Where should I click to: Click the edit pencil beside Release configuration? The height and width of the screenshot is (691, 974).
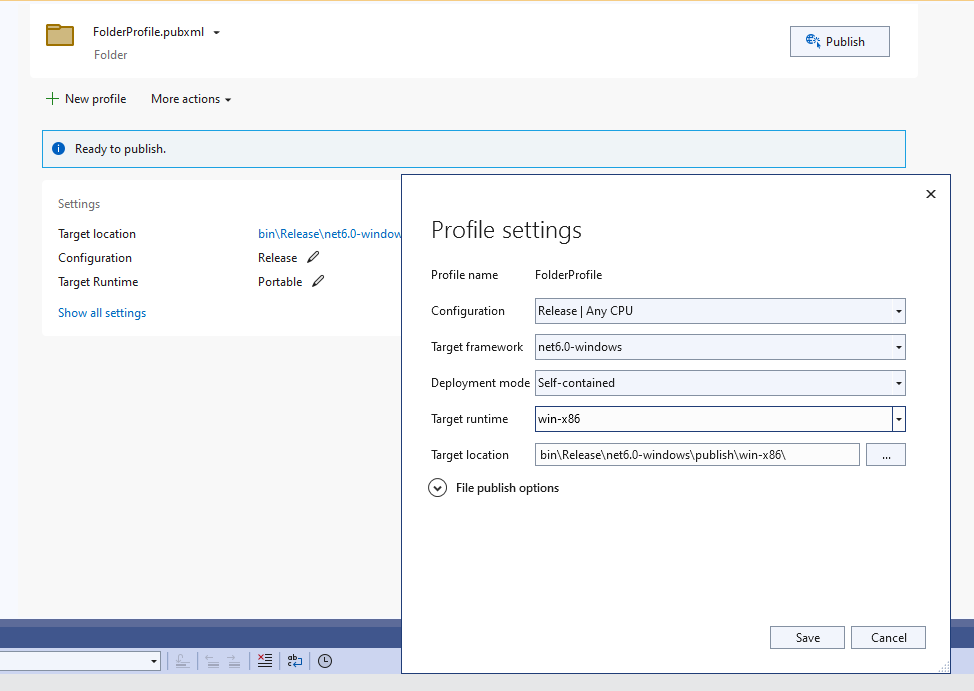pos(312,257)
